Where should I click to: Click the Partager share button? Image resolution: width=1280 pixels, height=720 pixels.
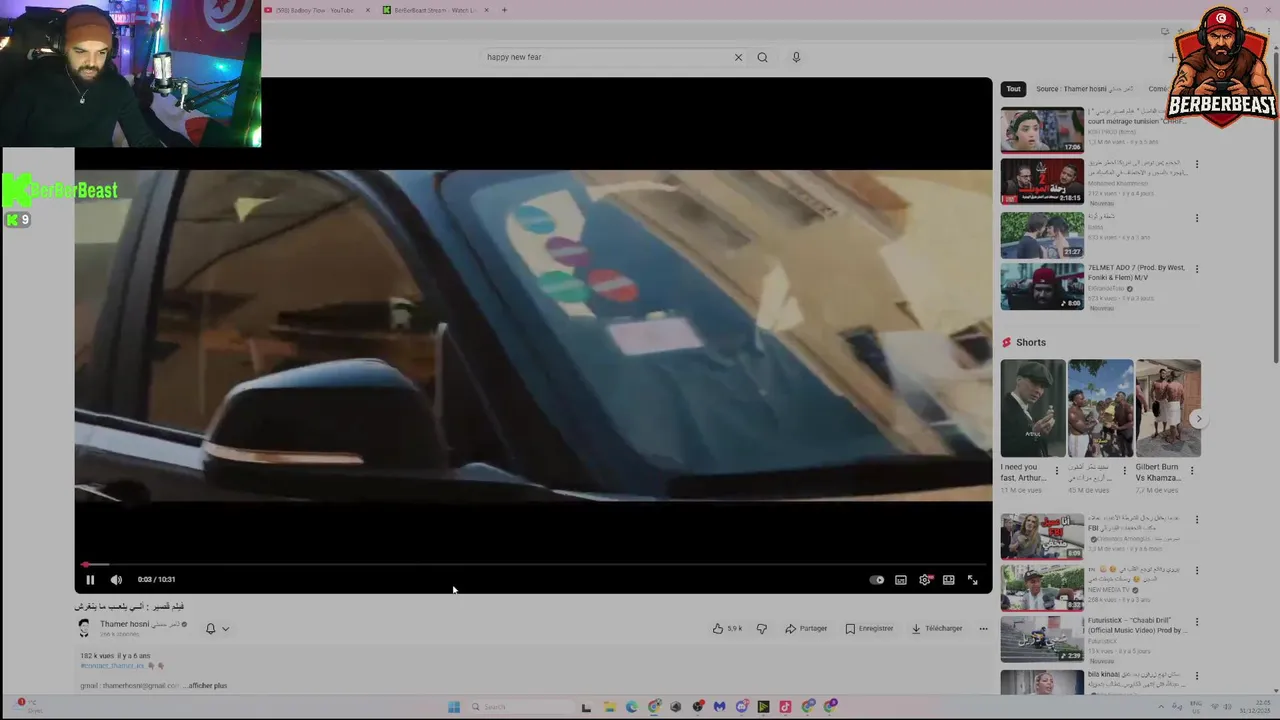point(806,629)
